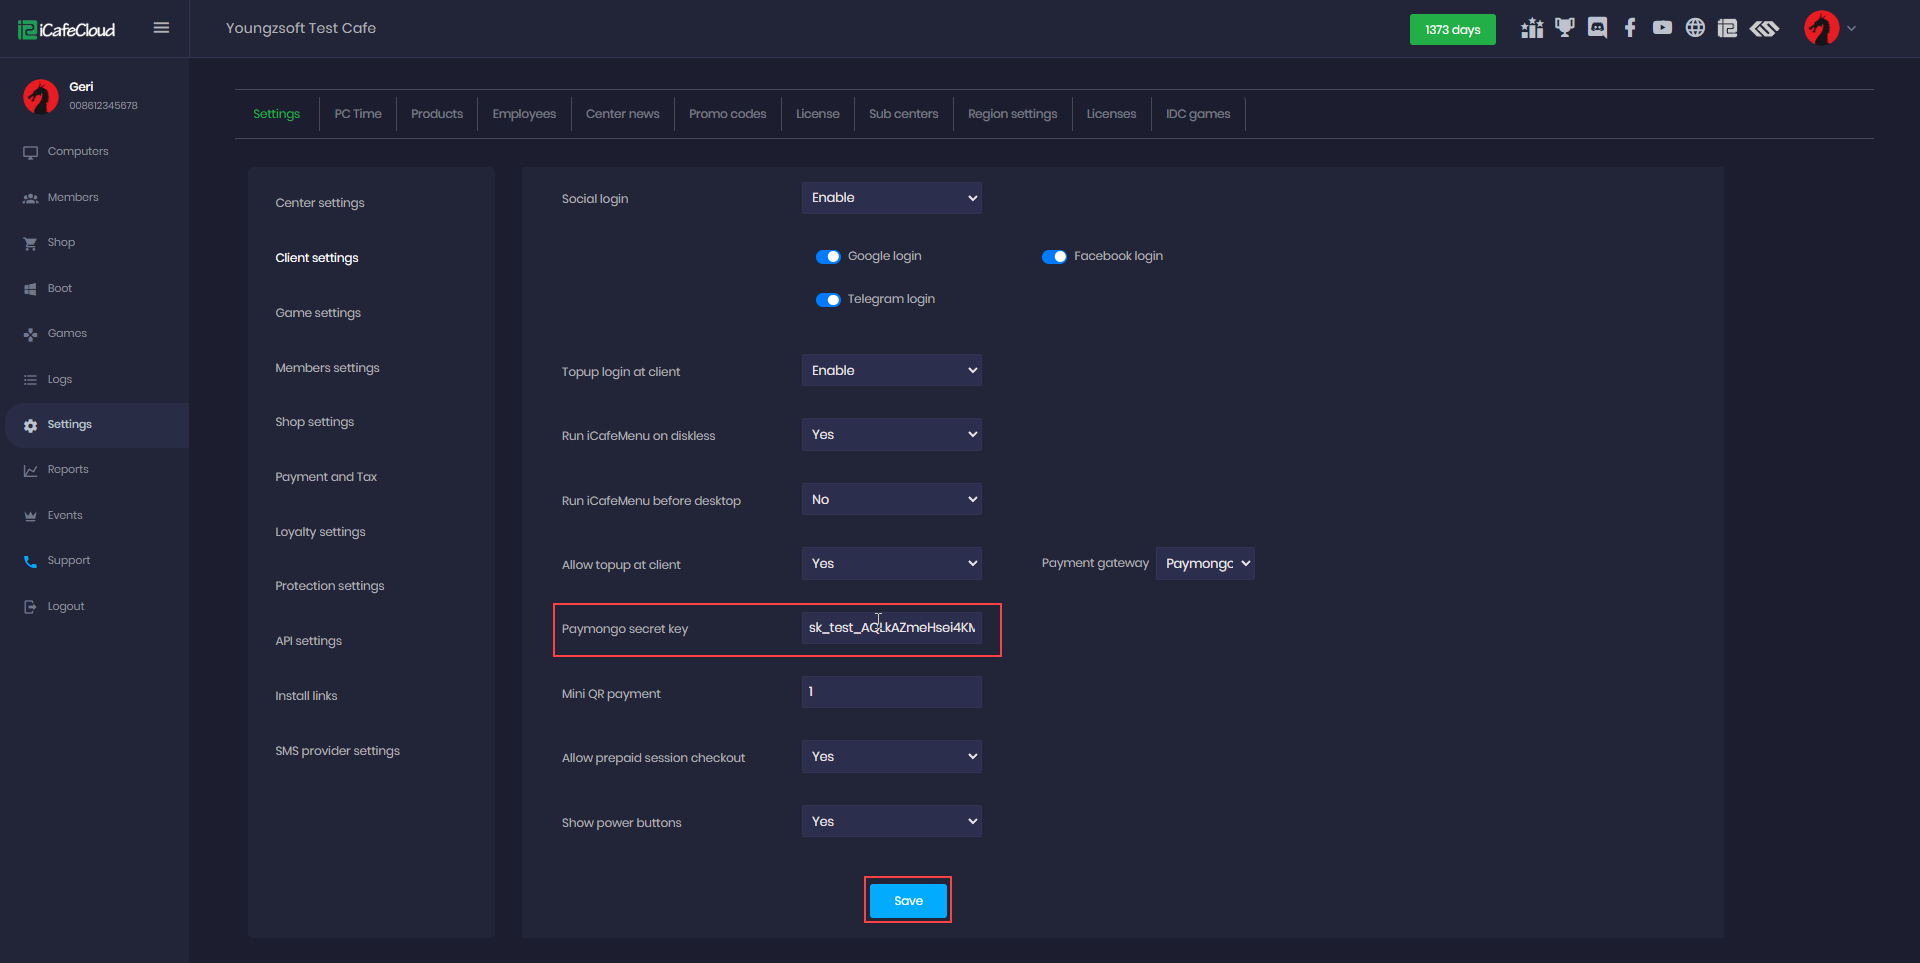Viewport: 1920px width, 963px height.
Task: Toggle Telegram login off
Action: click(x=828, y=300)
